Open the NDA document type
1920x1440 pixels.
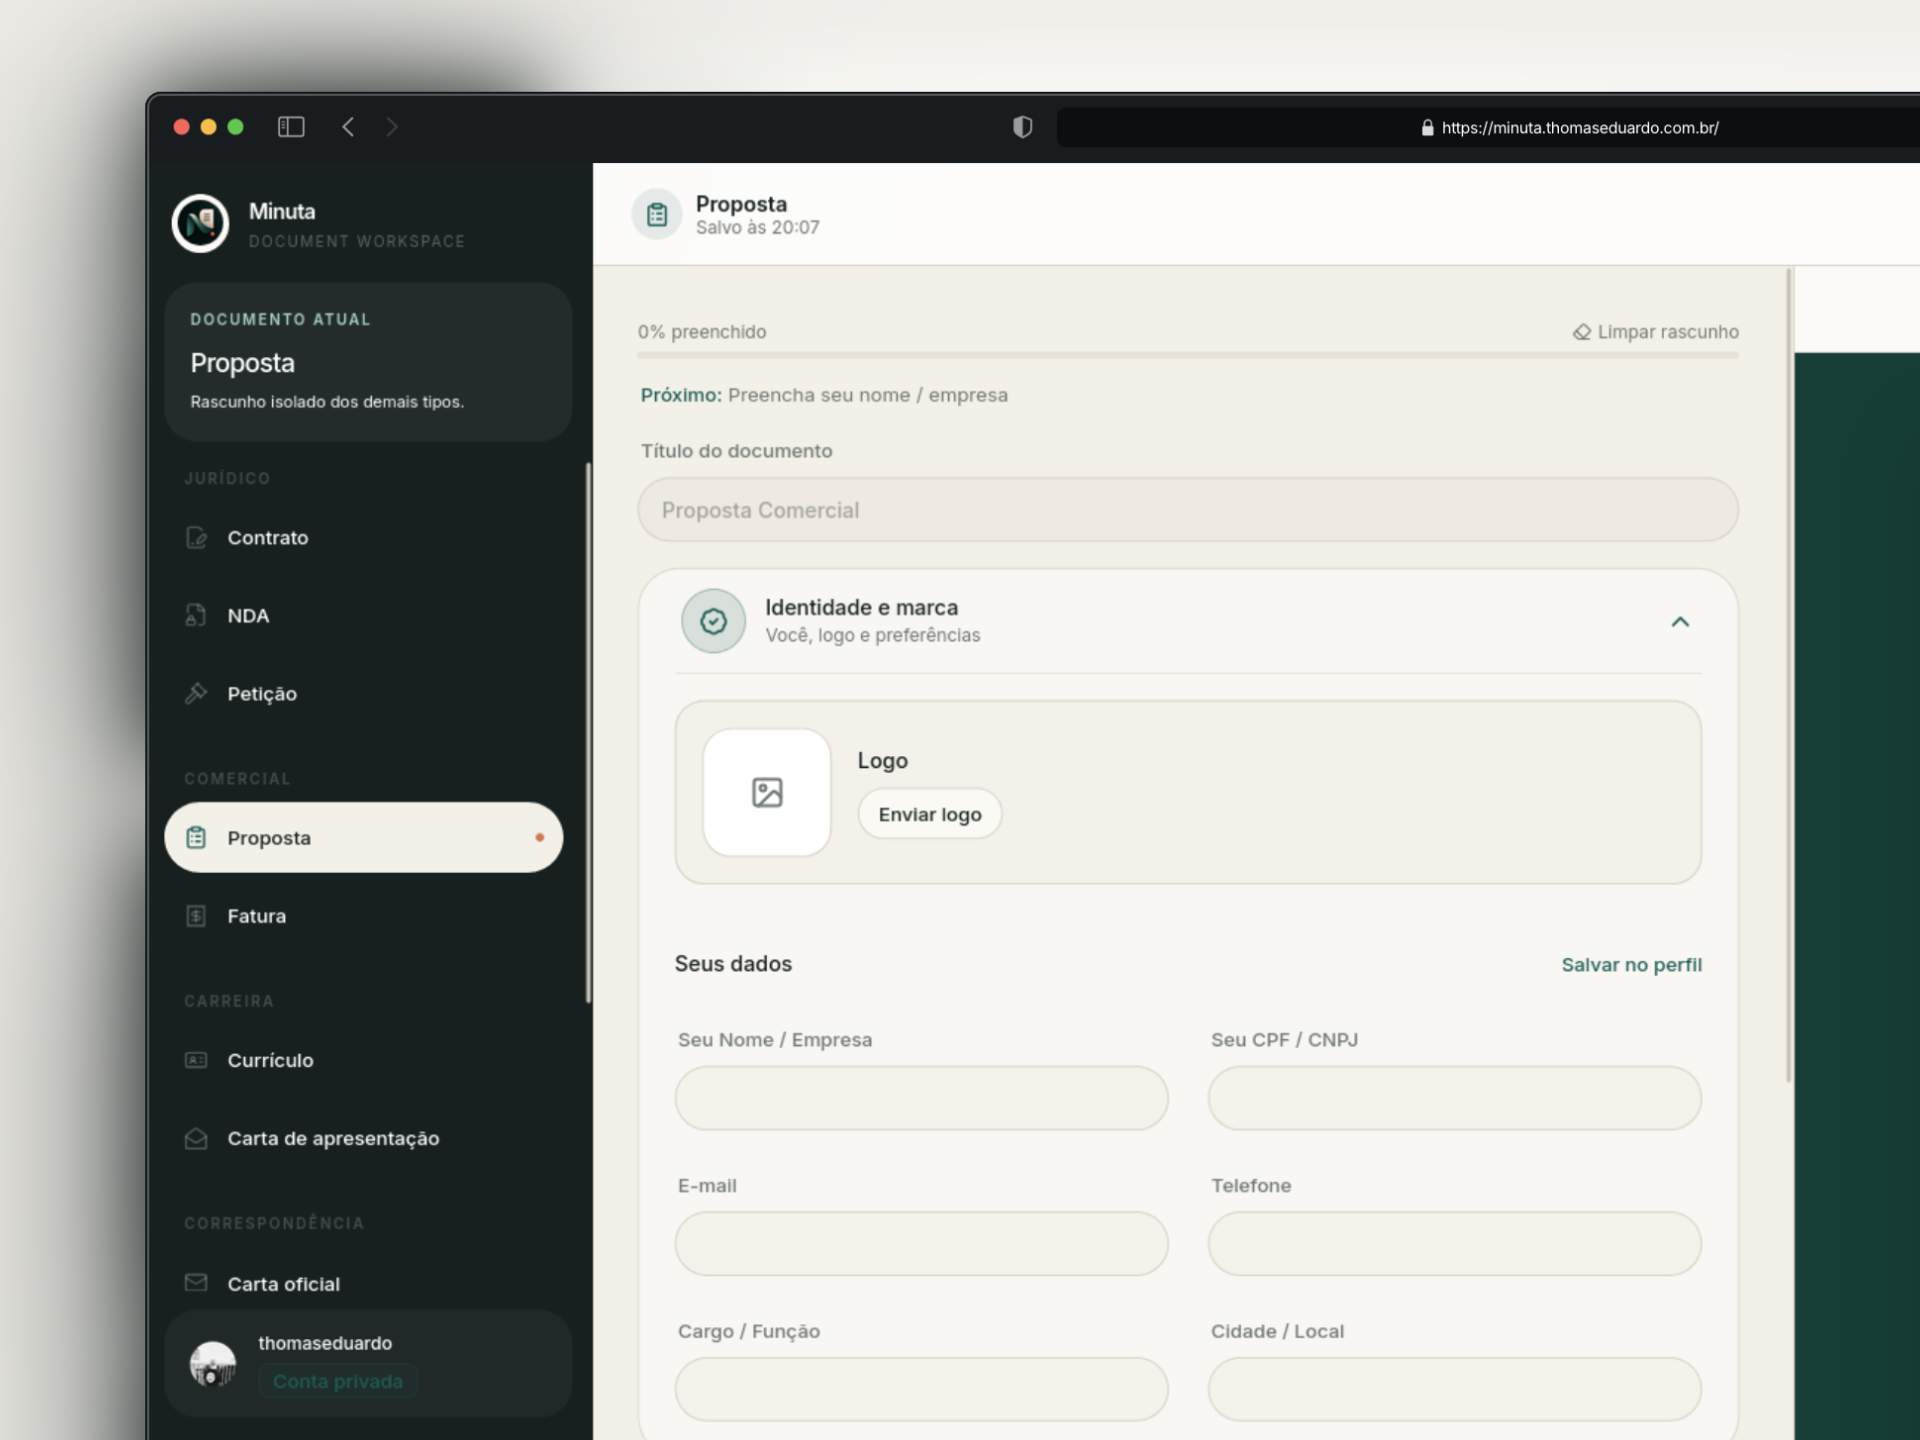click(363, 615)
